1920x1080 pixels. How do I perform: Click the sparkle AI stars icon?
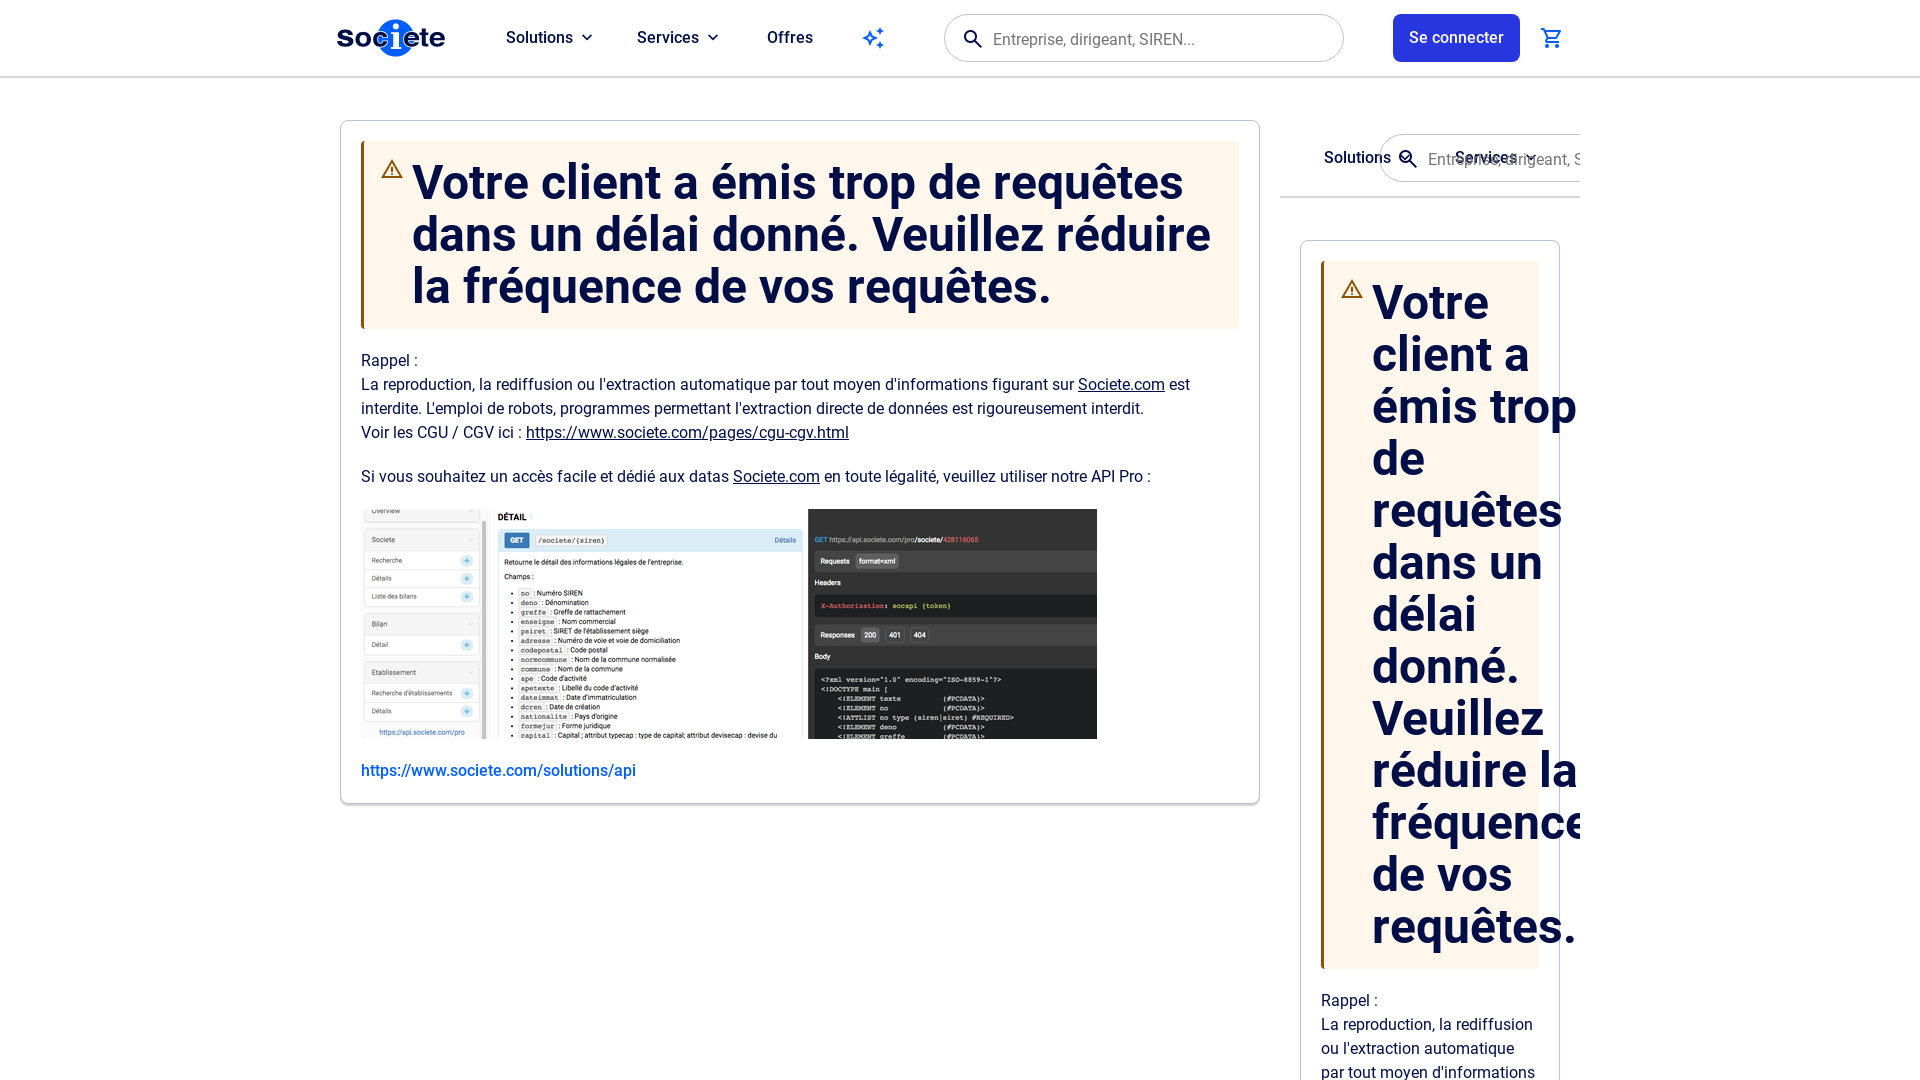coord(873,38)
